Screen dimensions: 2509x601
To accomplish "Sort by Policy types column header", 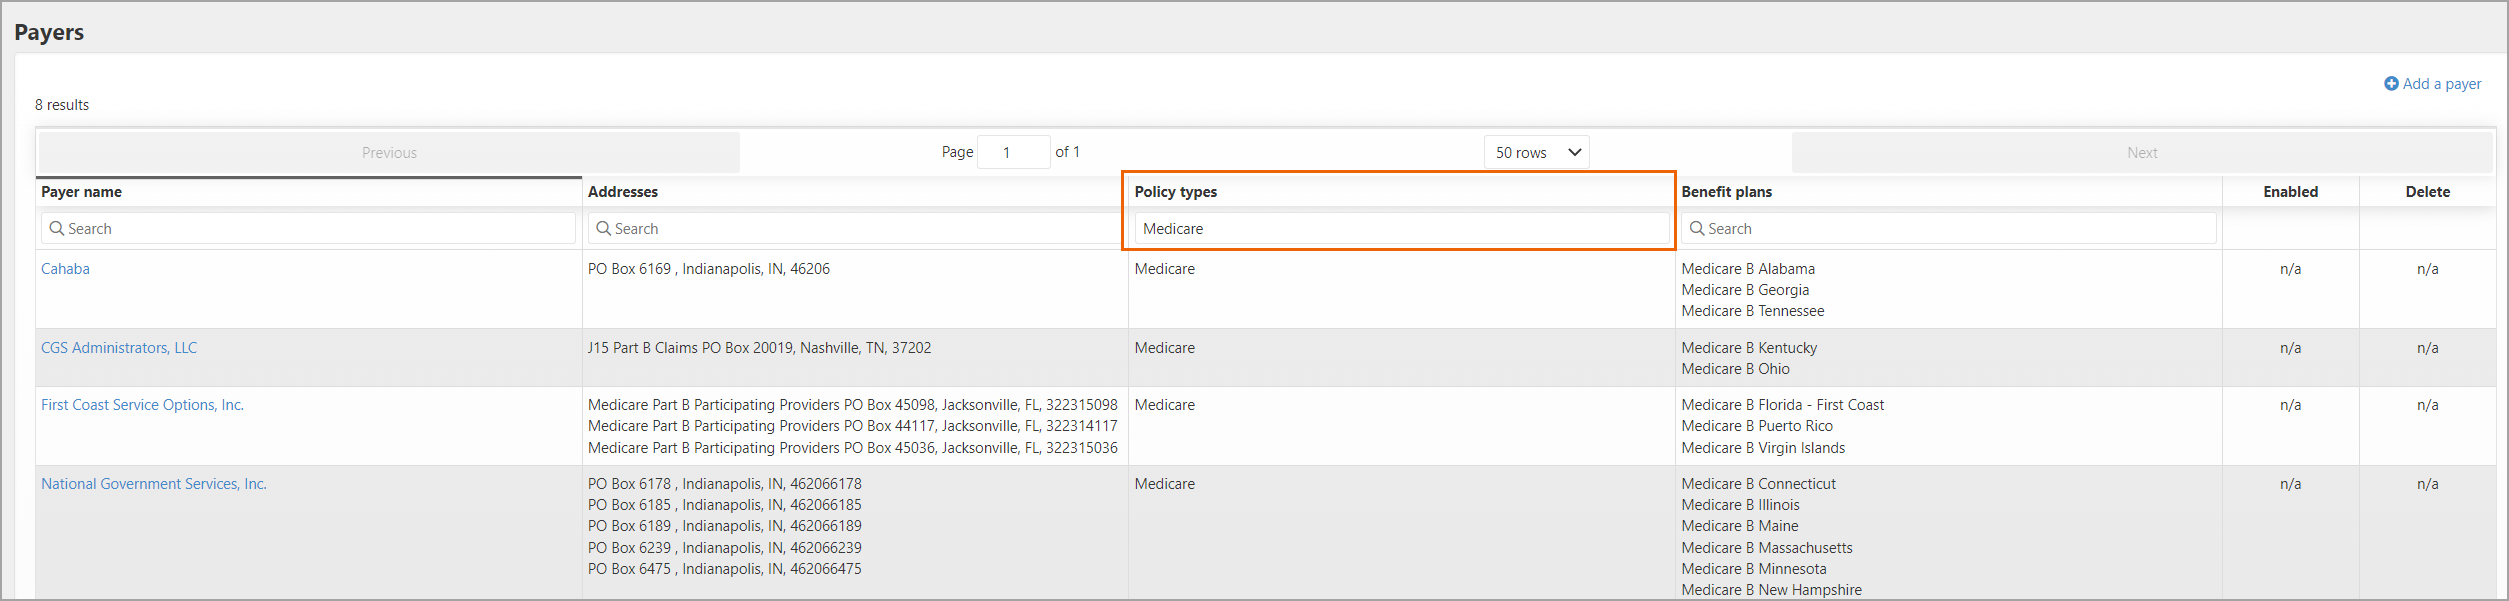I will tap(1176, 192).
